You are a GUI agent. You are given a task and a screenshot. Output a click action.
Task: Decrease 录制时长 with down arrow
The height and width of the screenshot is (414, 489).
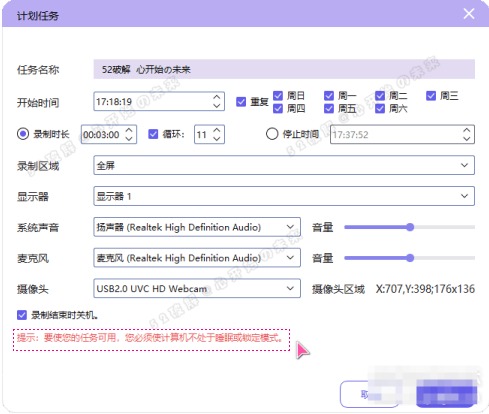(x=129, y=139)
